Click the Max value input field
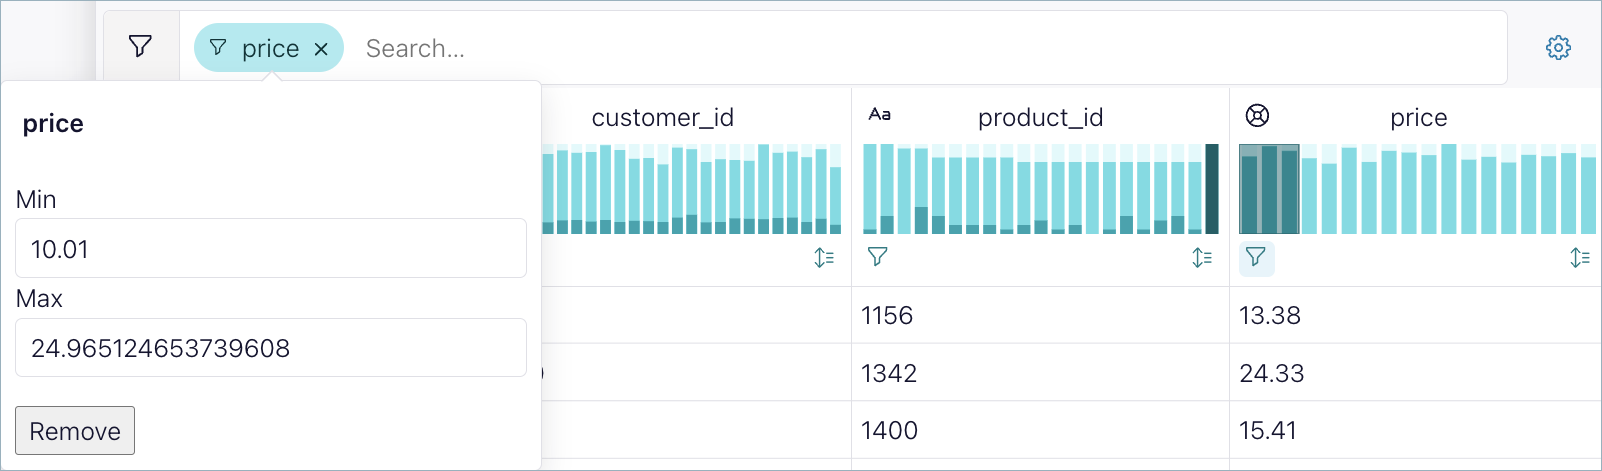The width and height of the screenshot is (1602, 471). (x=270, y=348)
